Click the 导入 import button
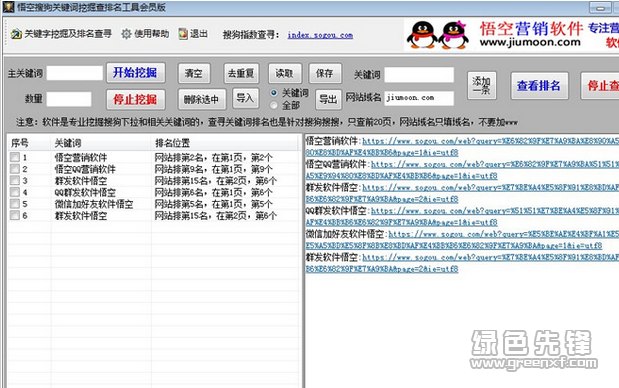619x388 pixels. click(x=246, y=98)
